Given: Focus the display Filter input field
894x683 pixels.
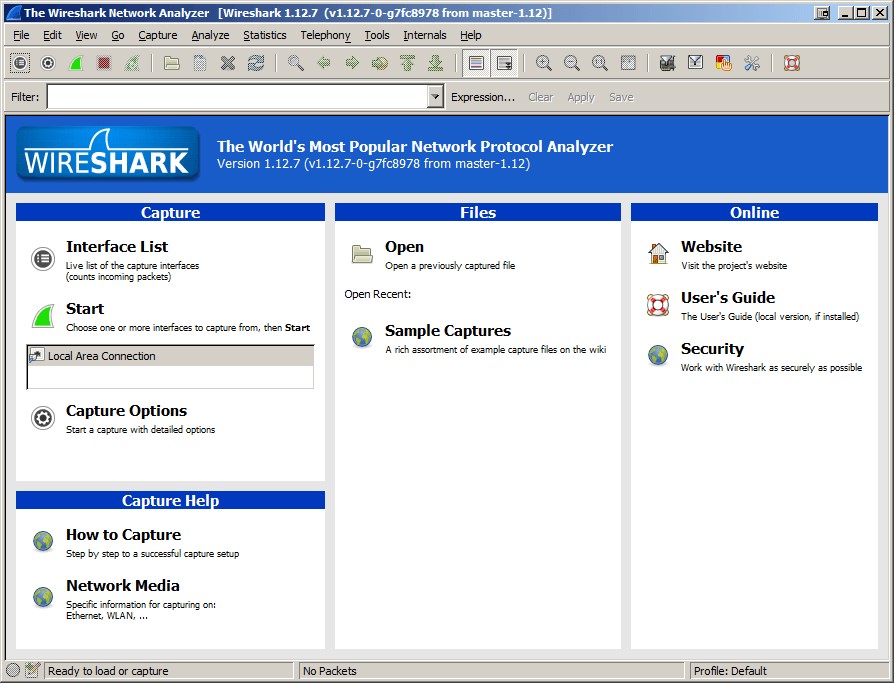Looking at the screenshot, I should 238,97.
